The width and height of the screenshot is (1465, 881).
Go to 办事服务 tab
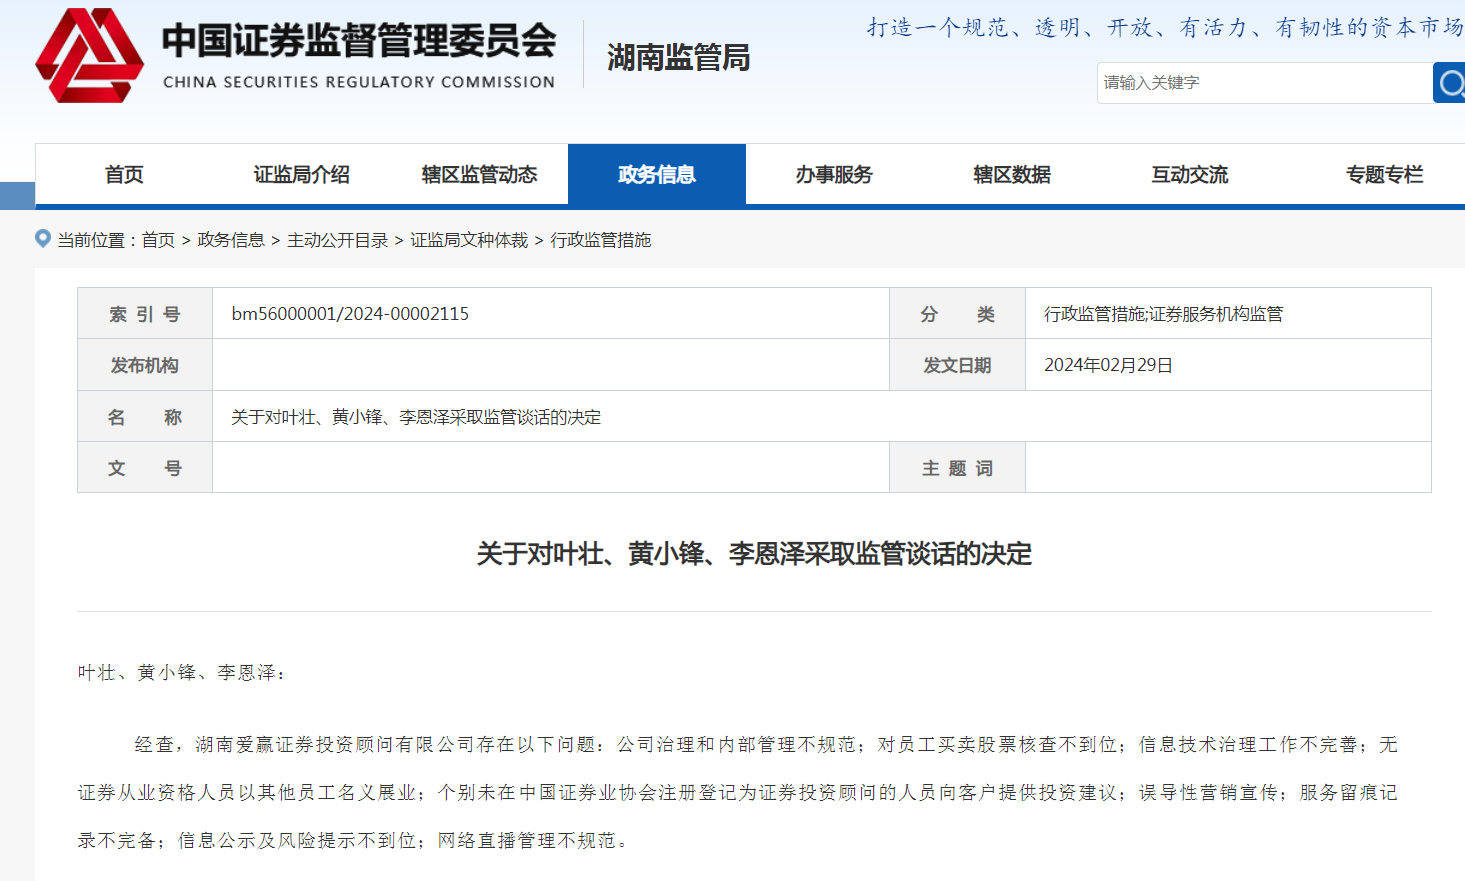click(x=834, y=175)
